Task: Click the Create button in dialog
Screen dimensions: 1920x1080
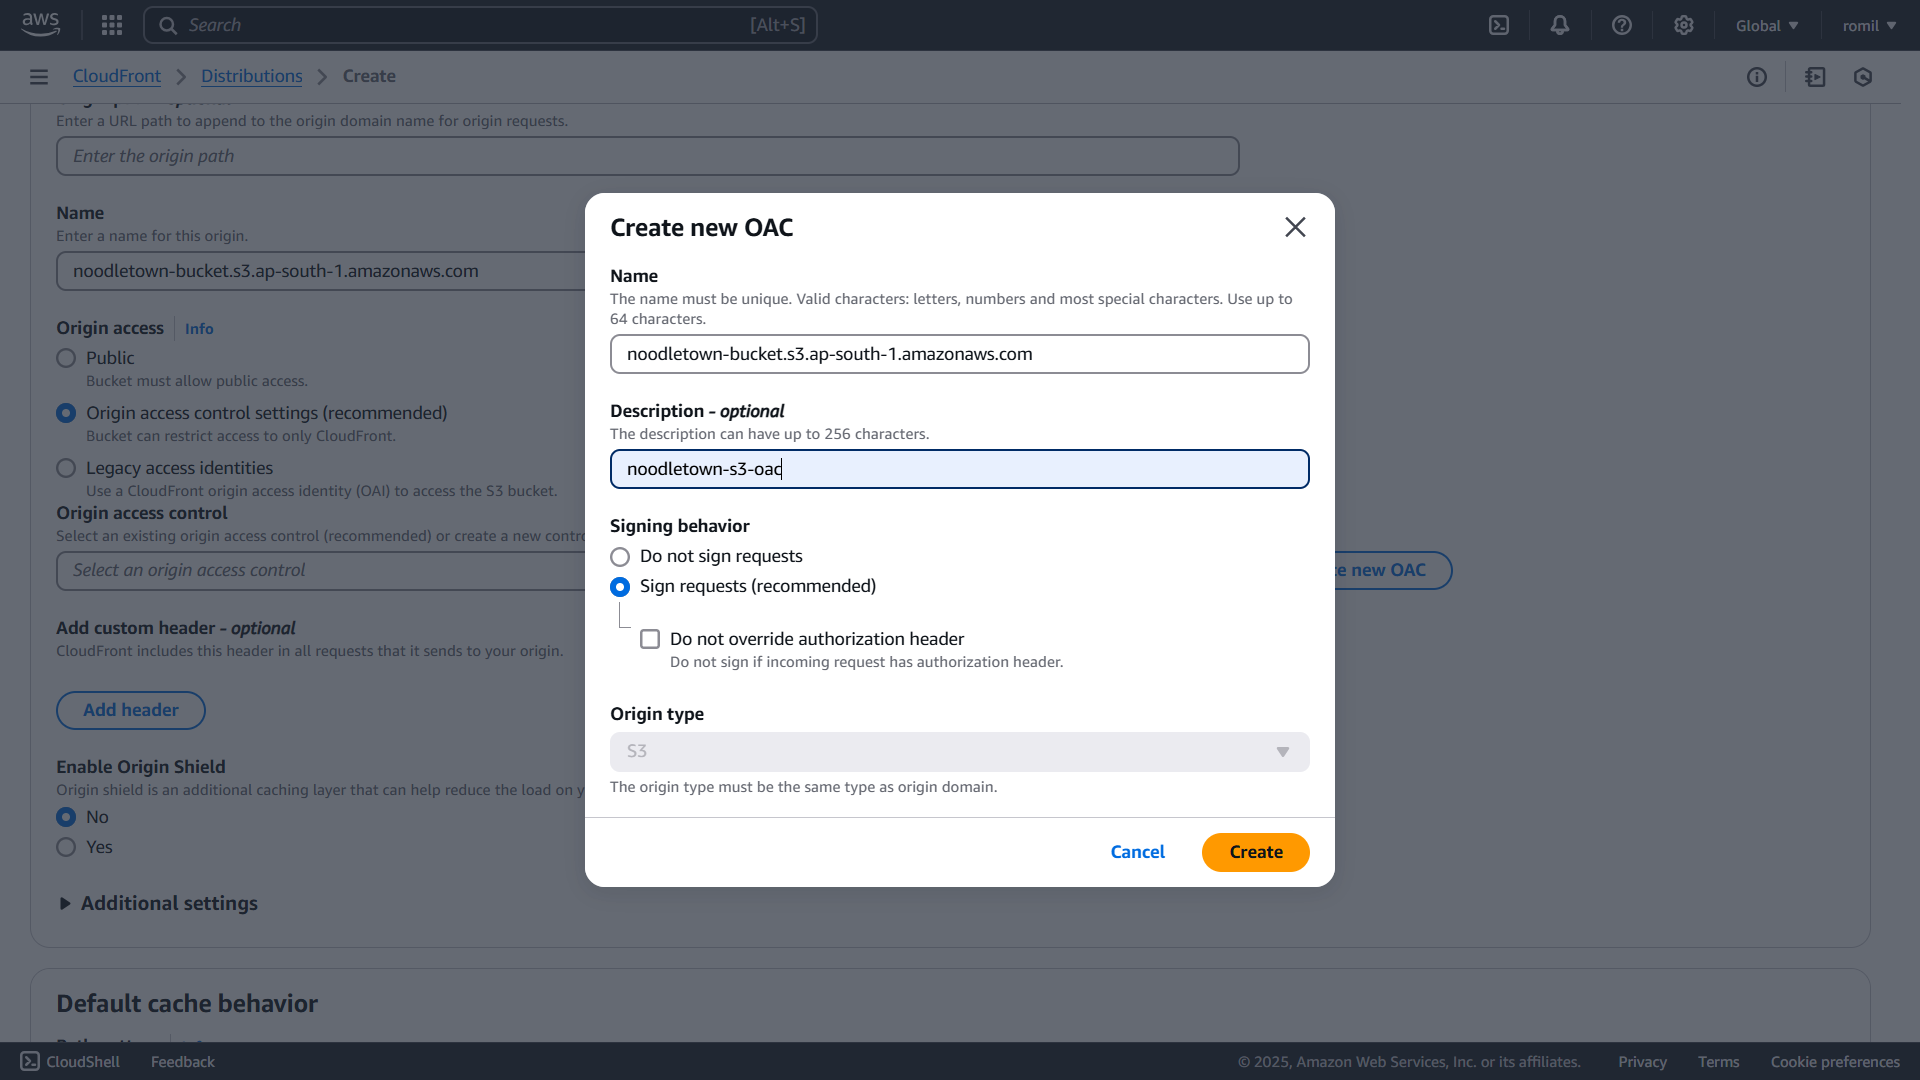Action: click(1256, 852)
